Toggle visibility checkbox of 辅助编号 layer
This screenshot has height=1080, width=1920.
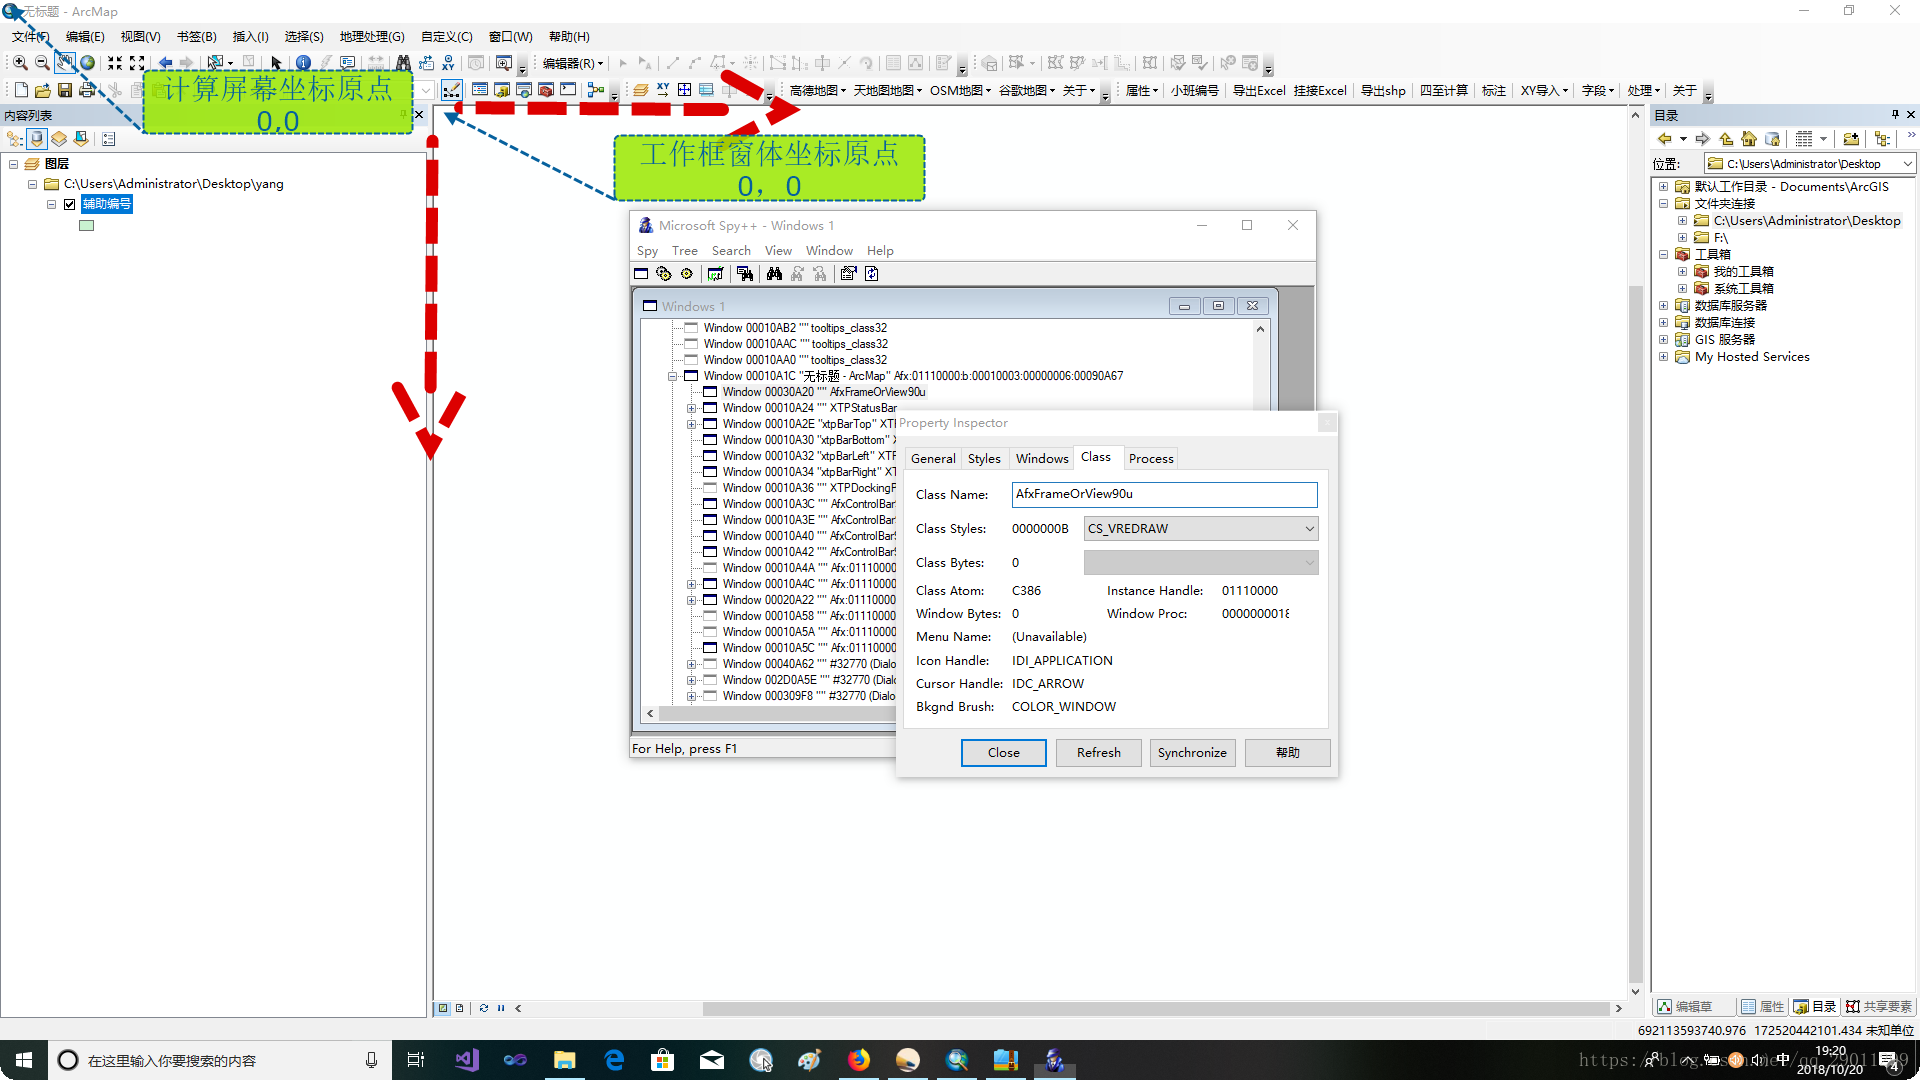(70, 204)
